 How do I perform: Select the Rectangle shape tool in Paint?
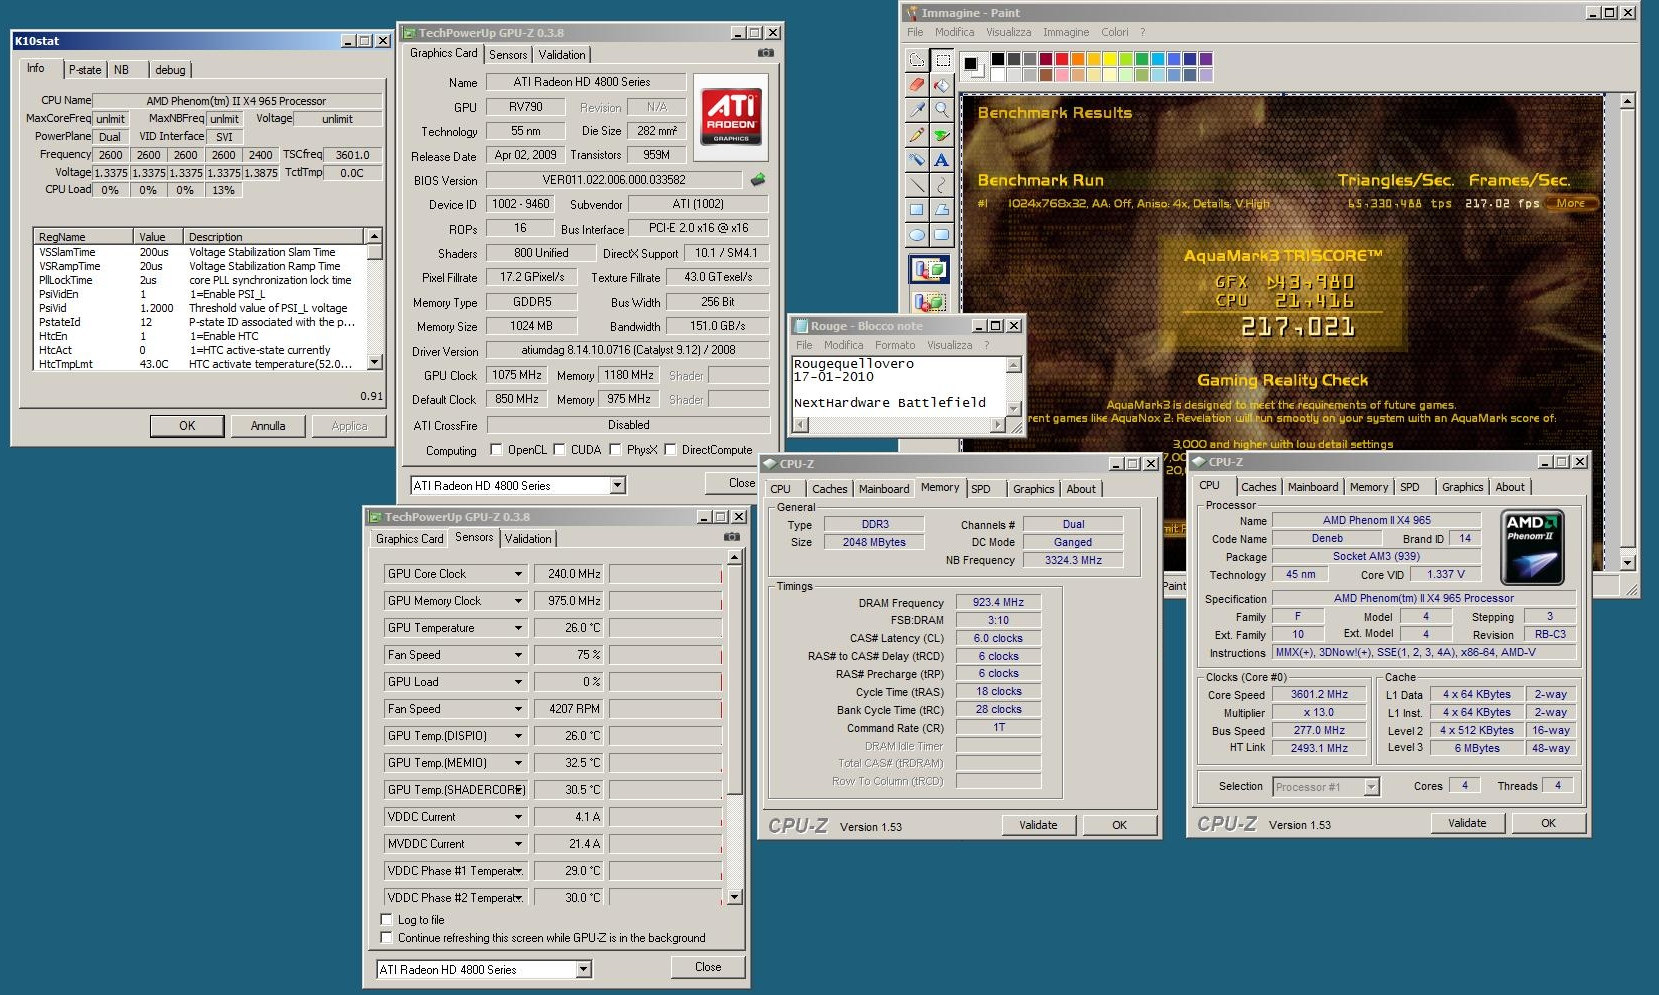coord(917,210)
